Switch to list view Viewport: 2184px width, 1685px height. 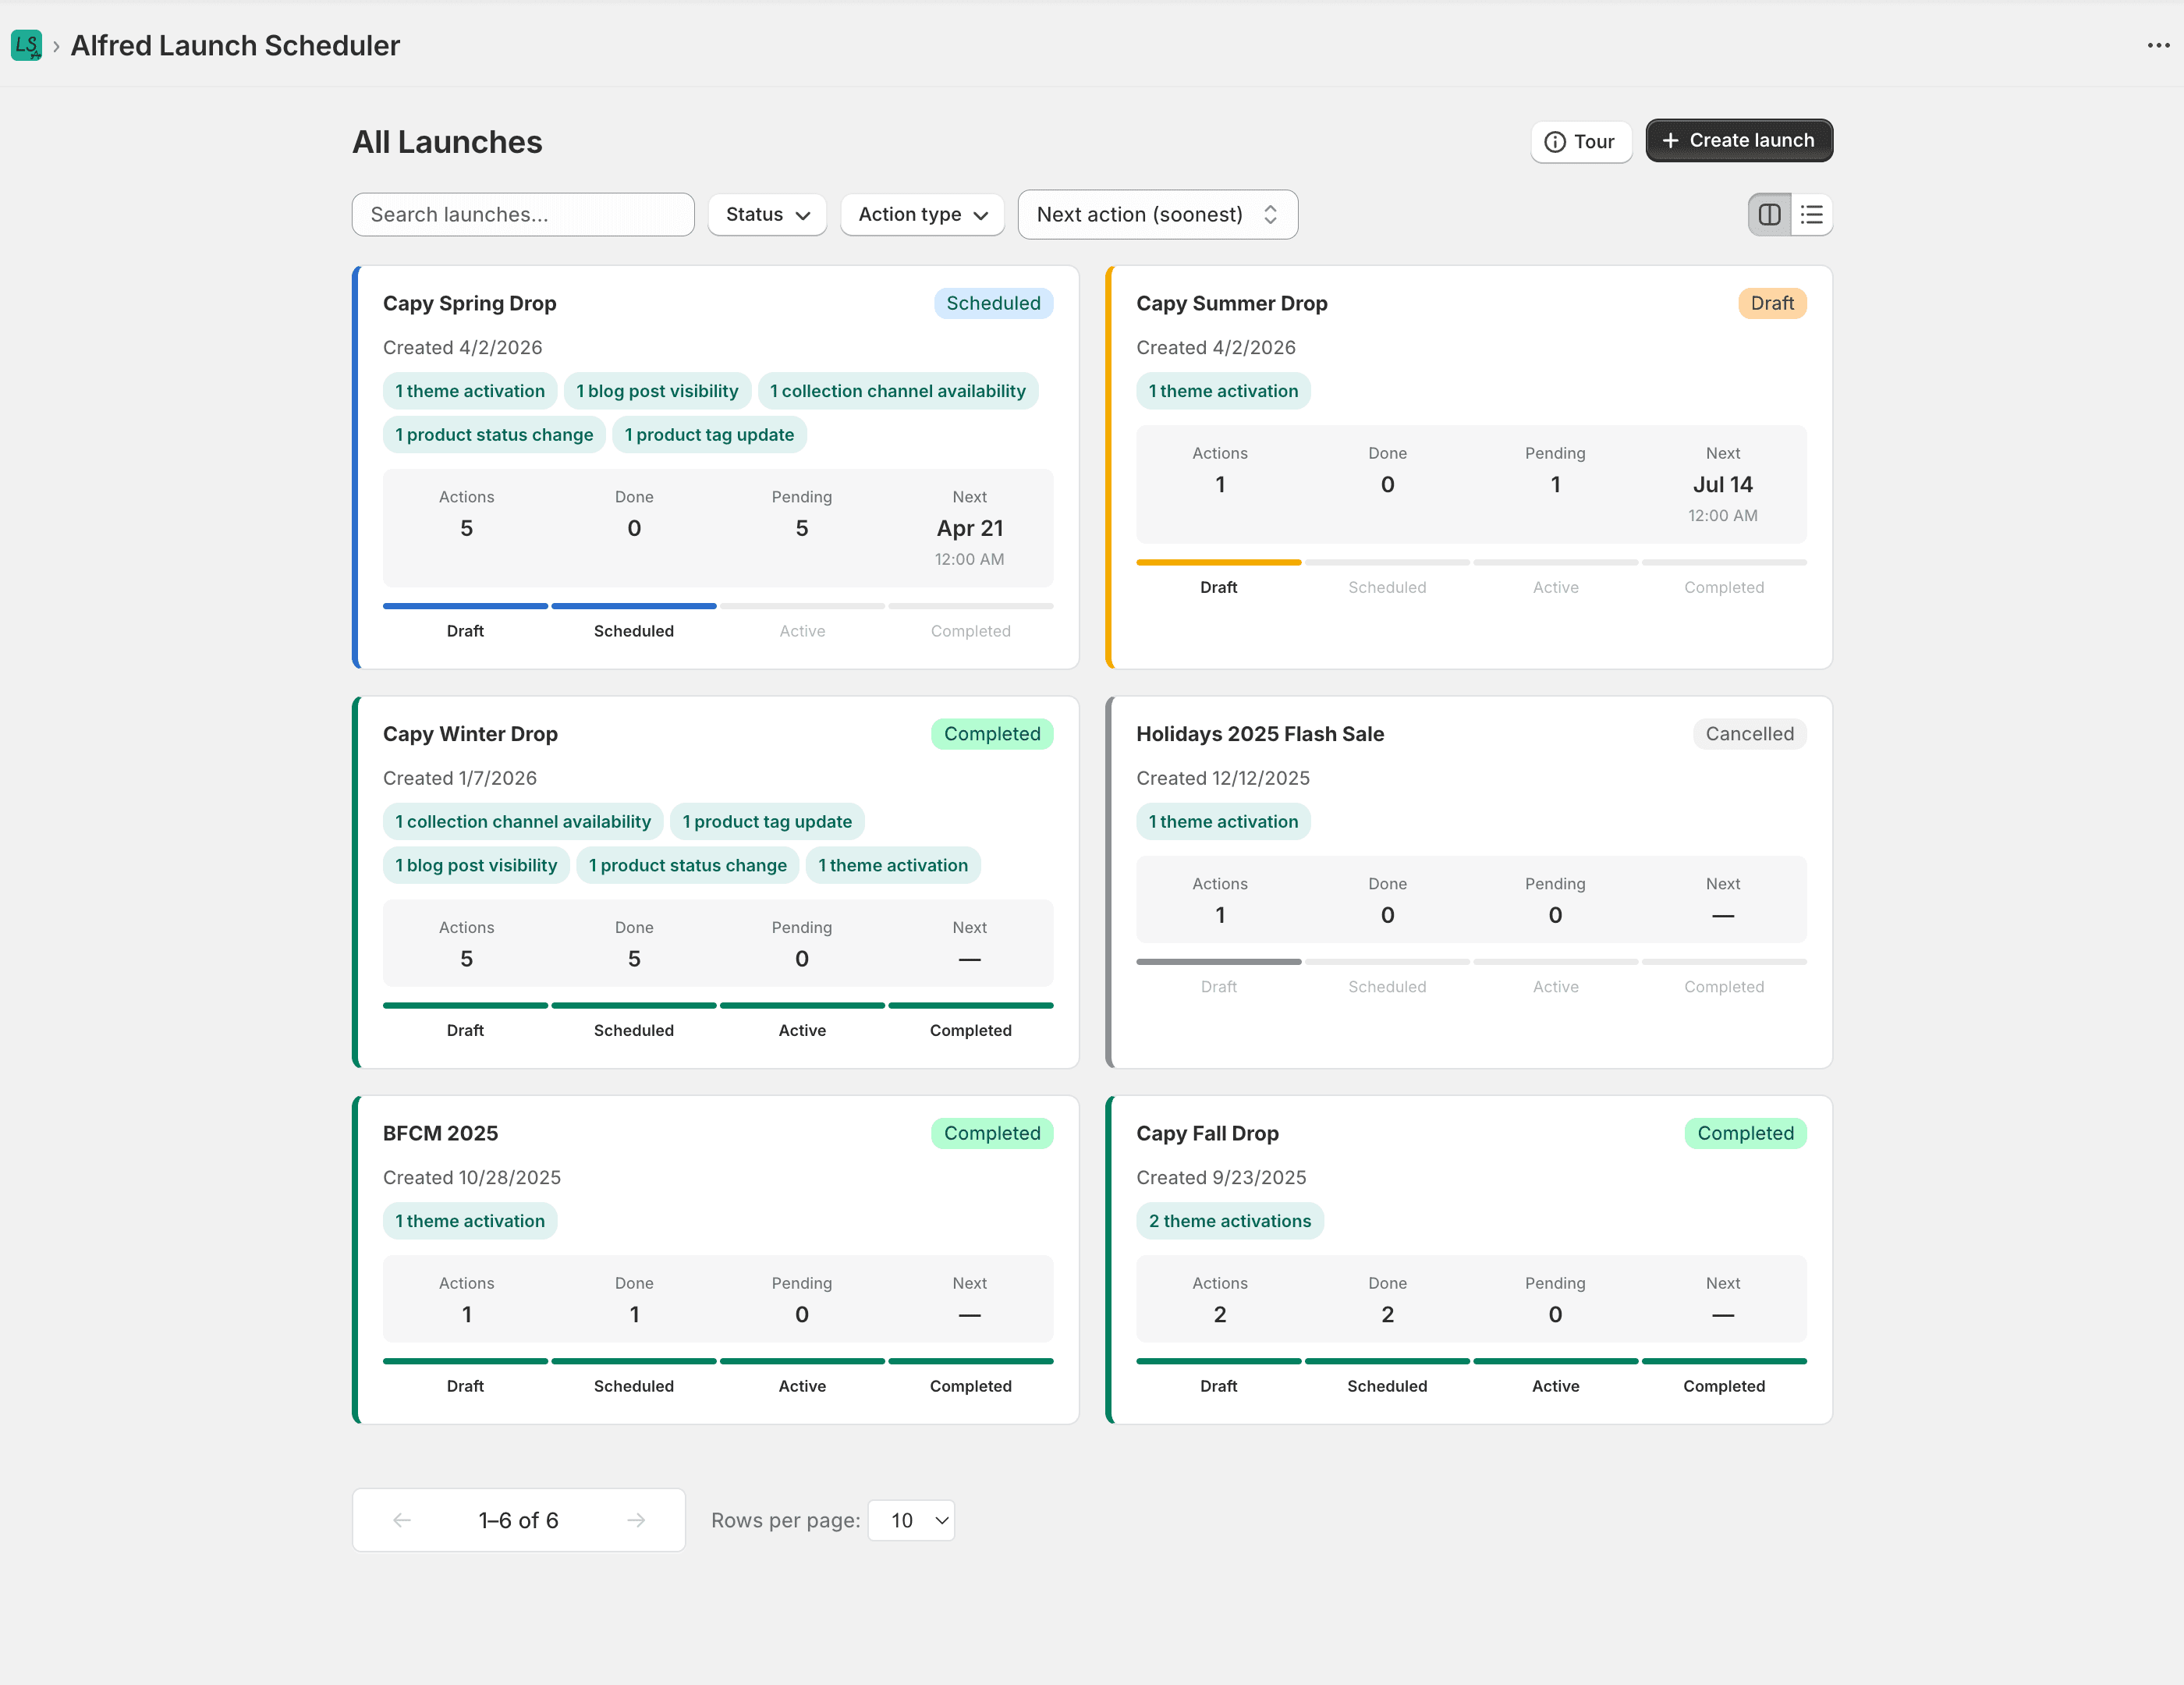click(x=1812, y=214)
